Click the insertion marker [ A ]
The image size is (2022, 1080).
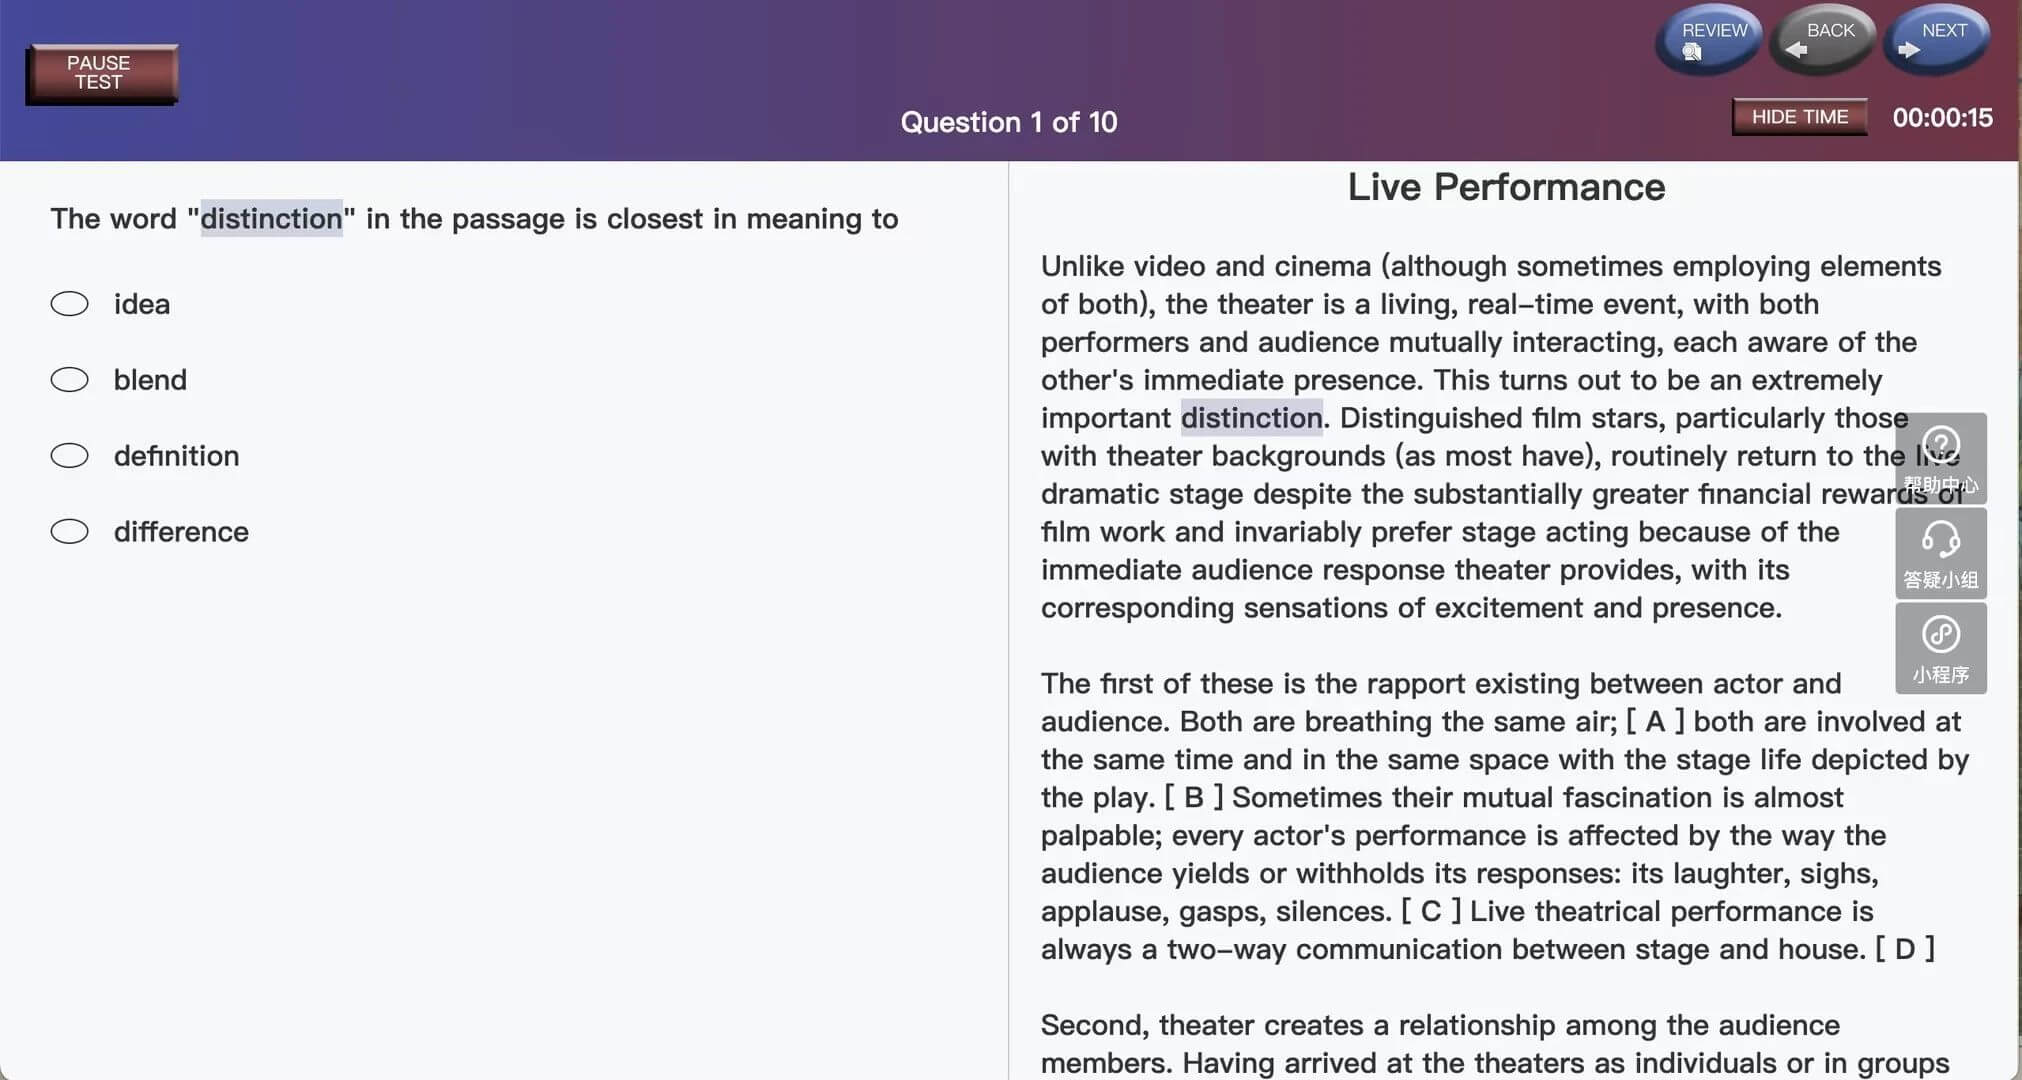pos(1655,722)
